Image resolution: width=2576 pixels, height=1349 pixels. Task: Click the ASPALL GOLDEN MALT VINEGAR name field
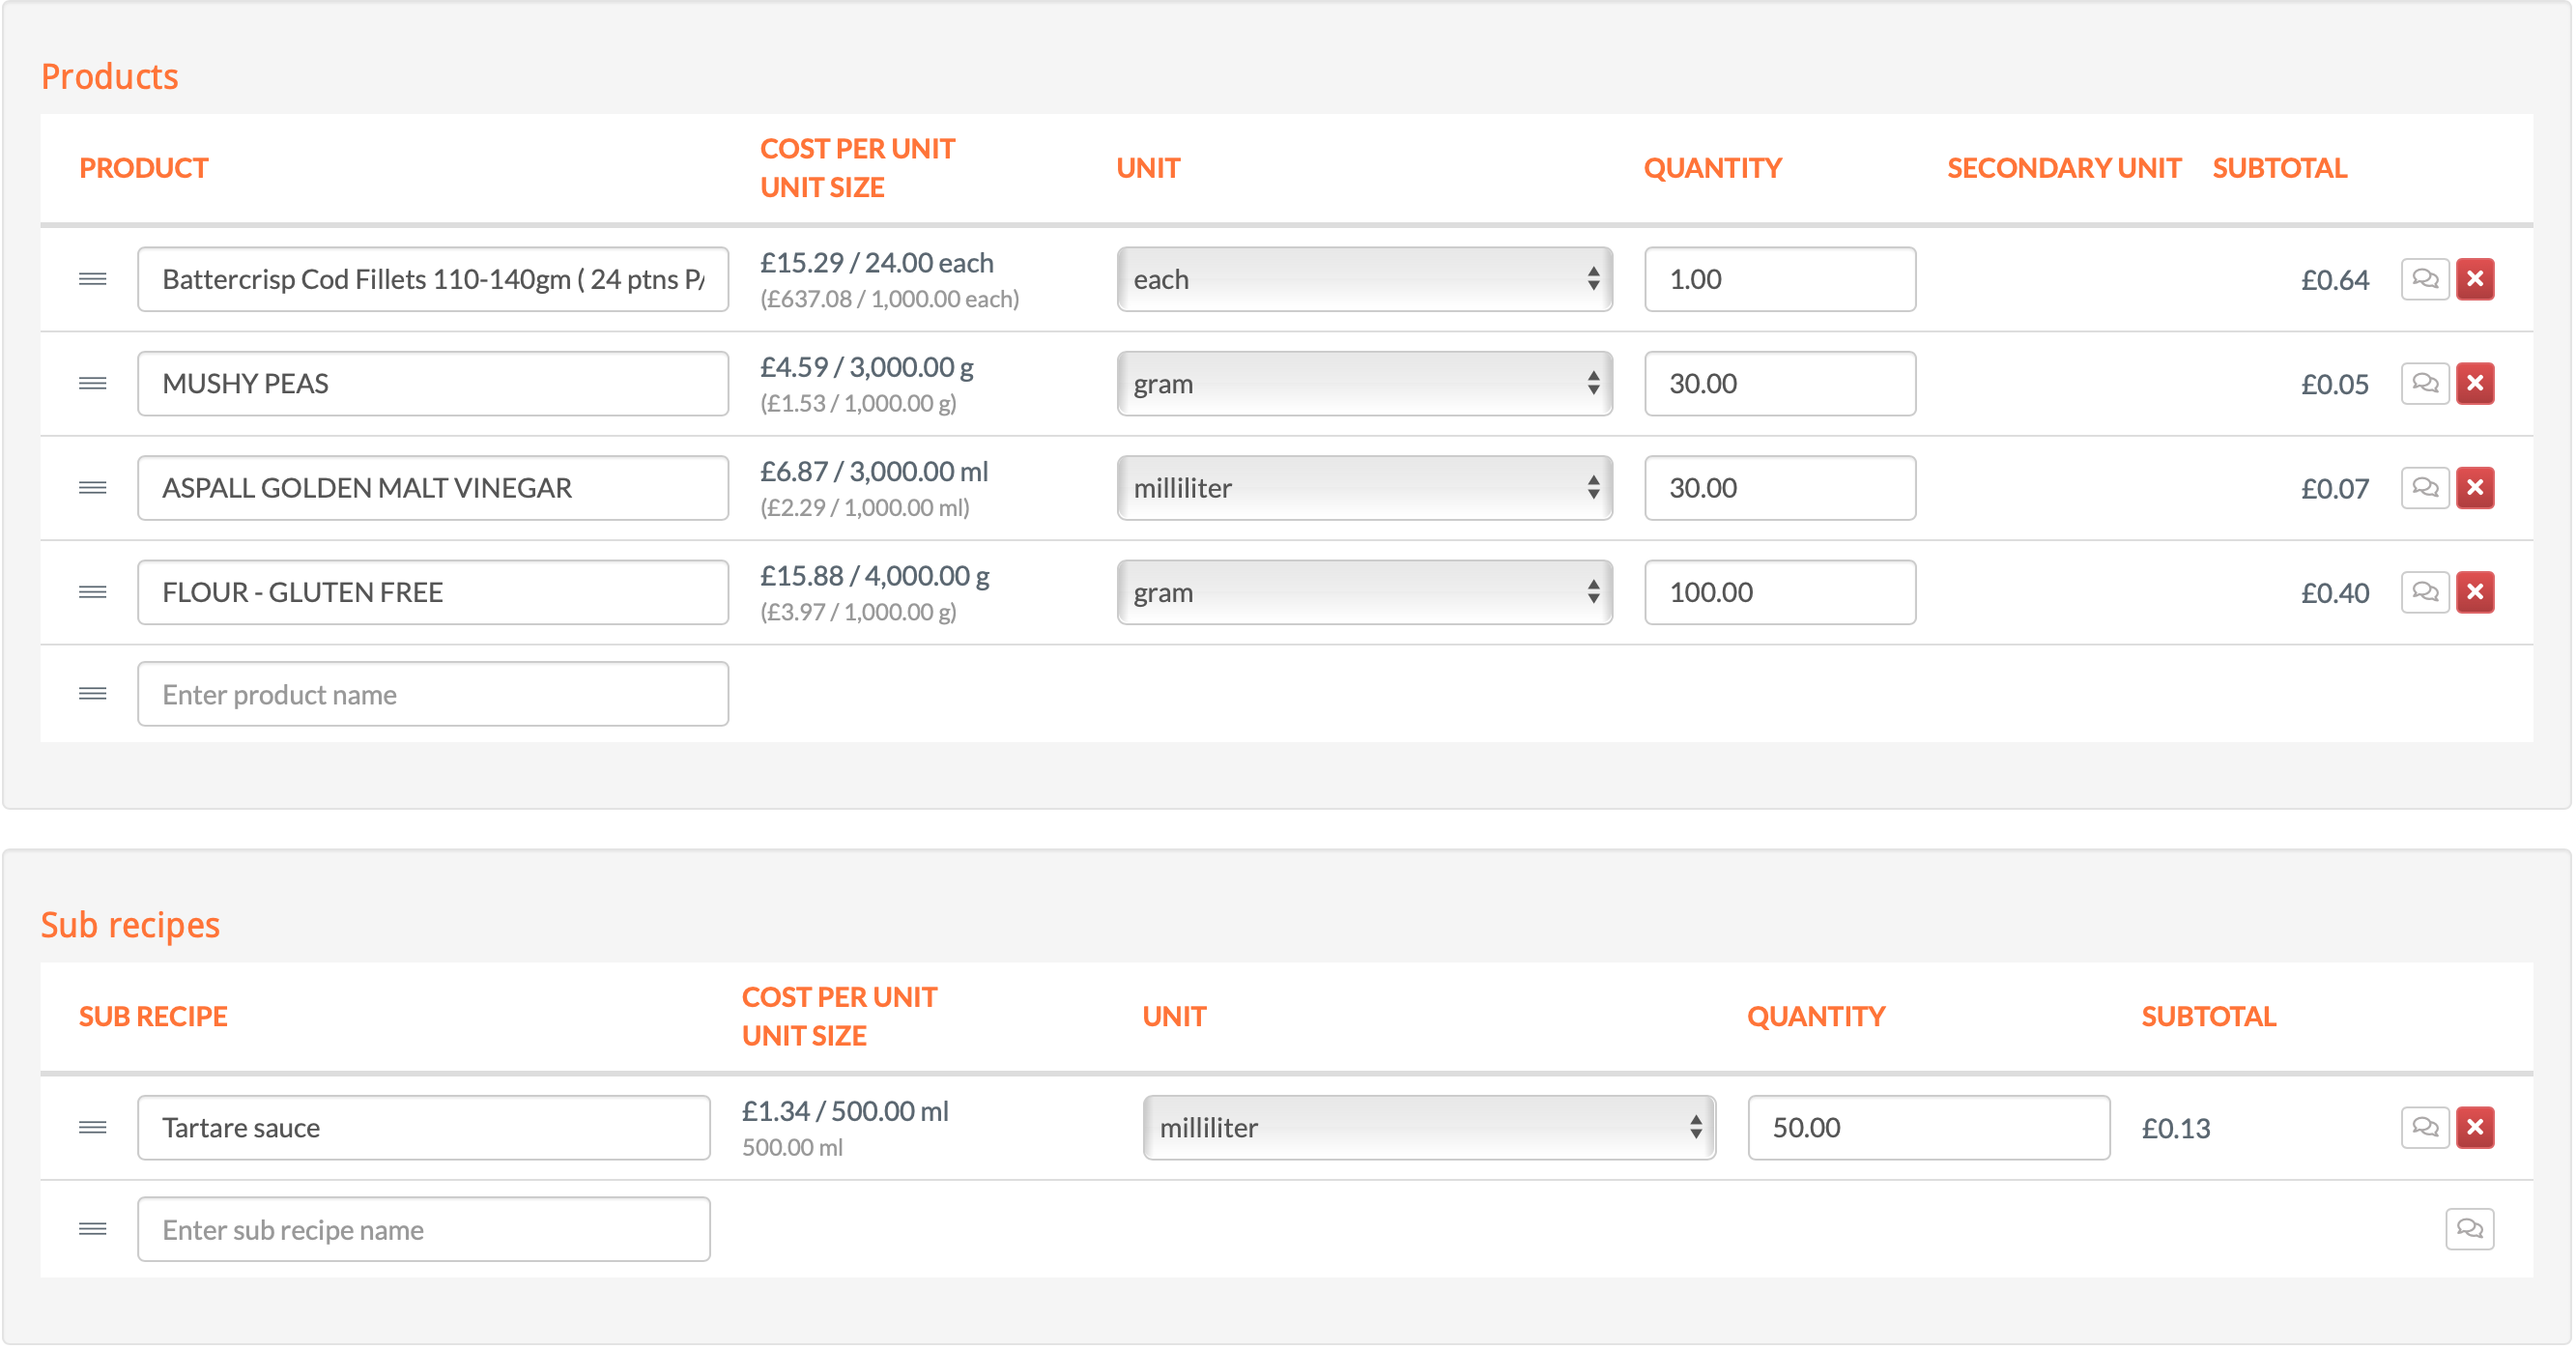click(432, 488)
